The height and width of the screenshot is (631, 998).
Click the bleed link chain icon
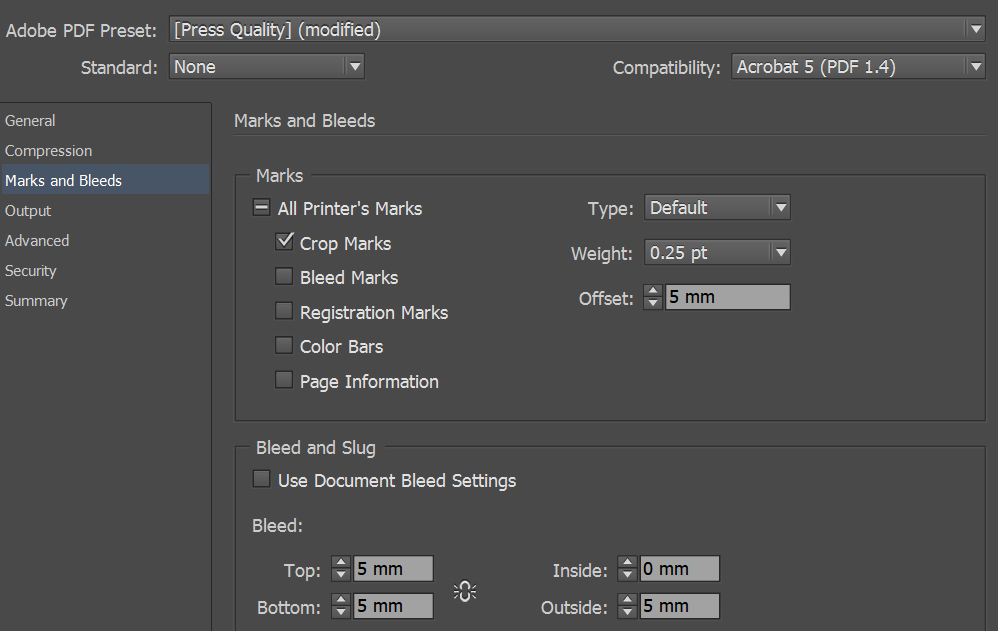pyautogui.click(x=465, y=591)
